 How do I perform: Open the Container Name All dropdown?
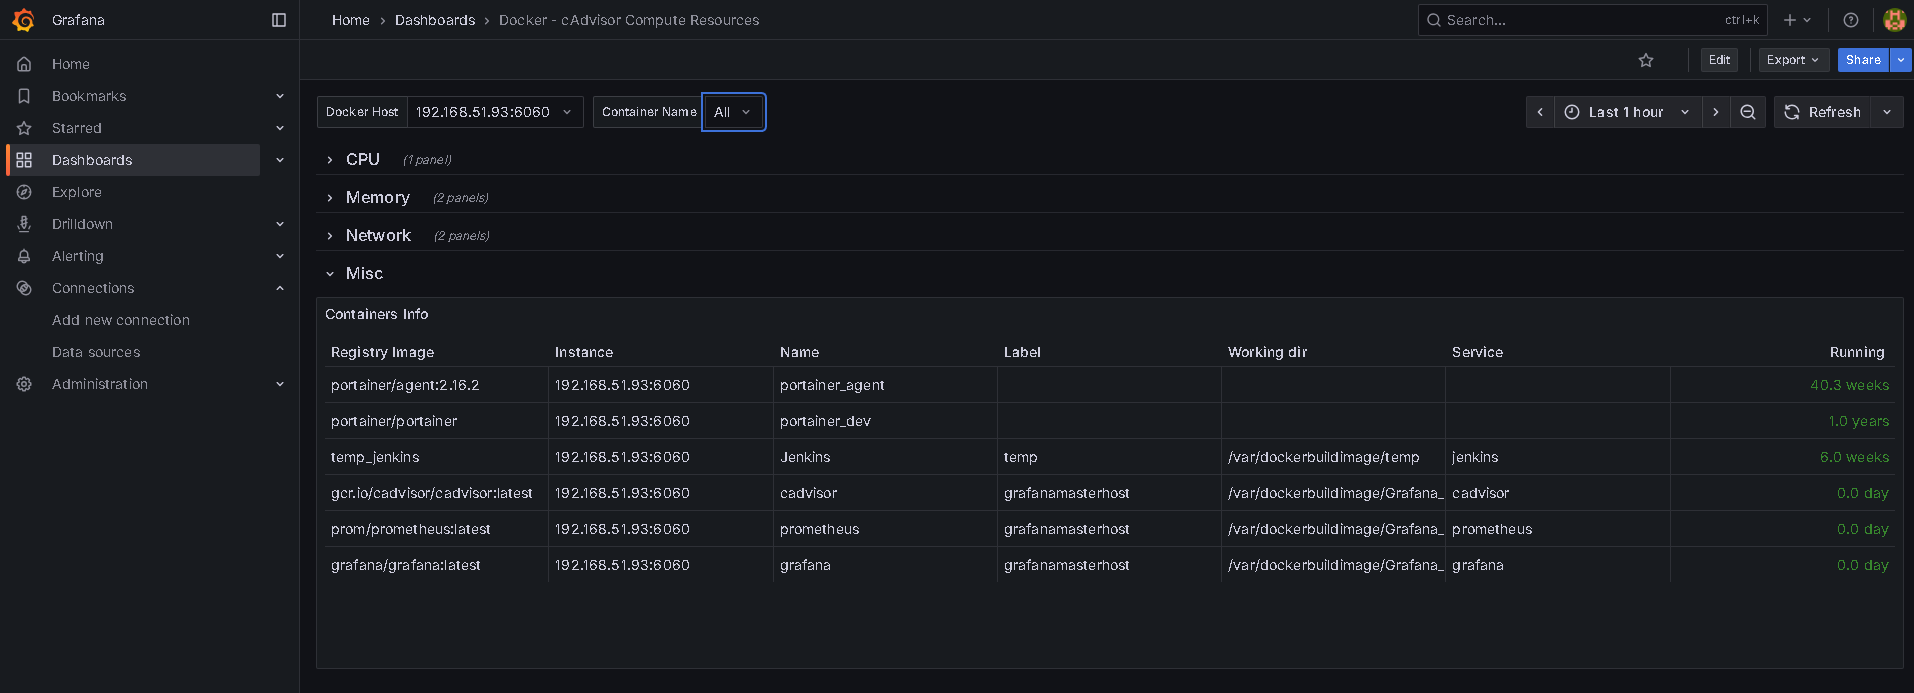click(734, 112)
